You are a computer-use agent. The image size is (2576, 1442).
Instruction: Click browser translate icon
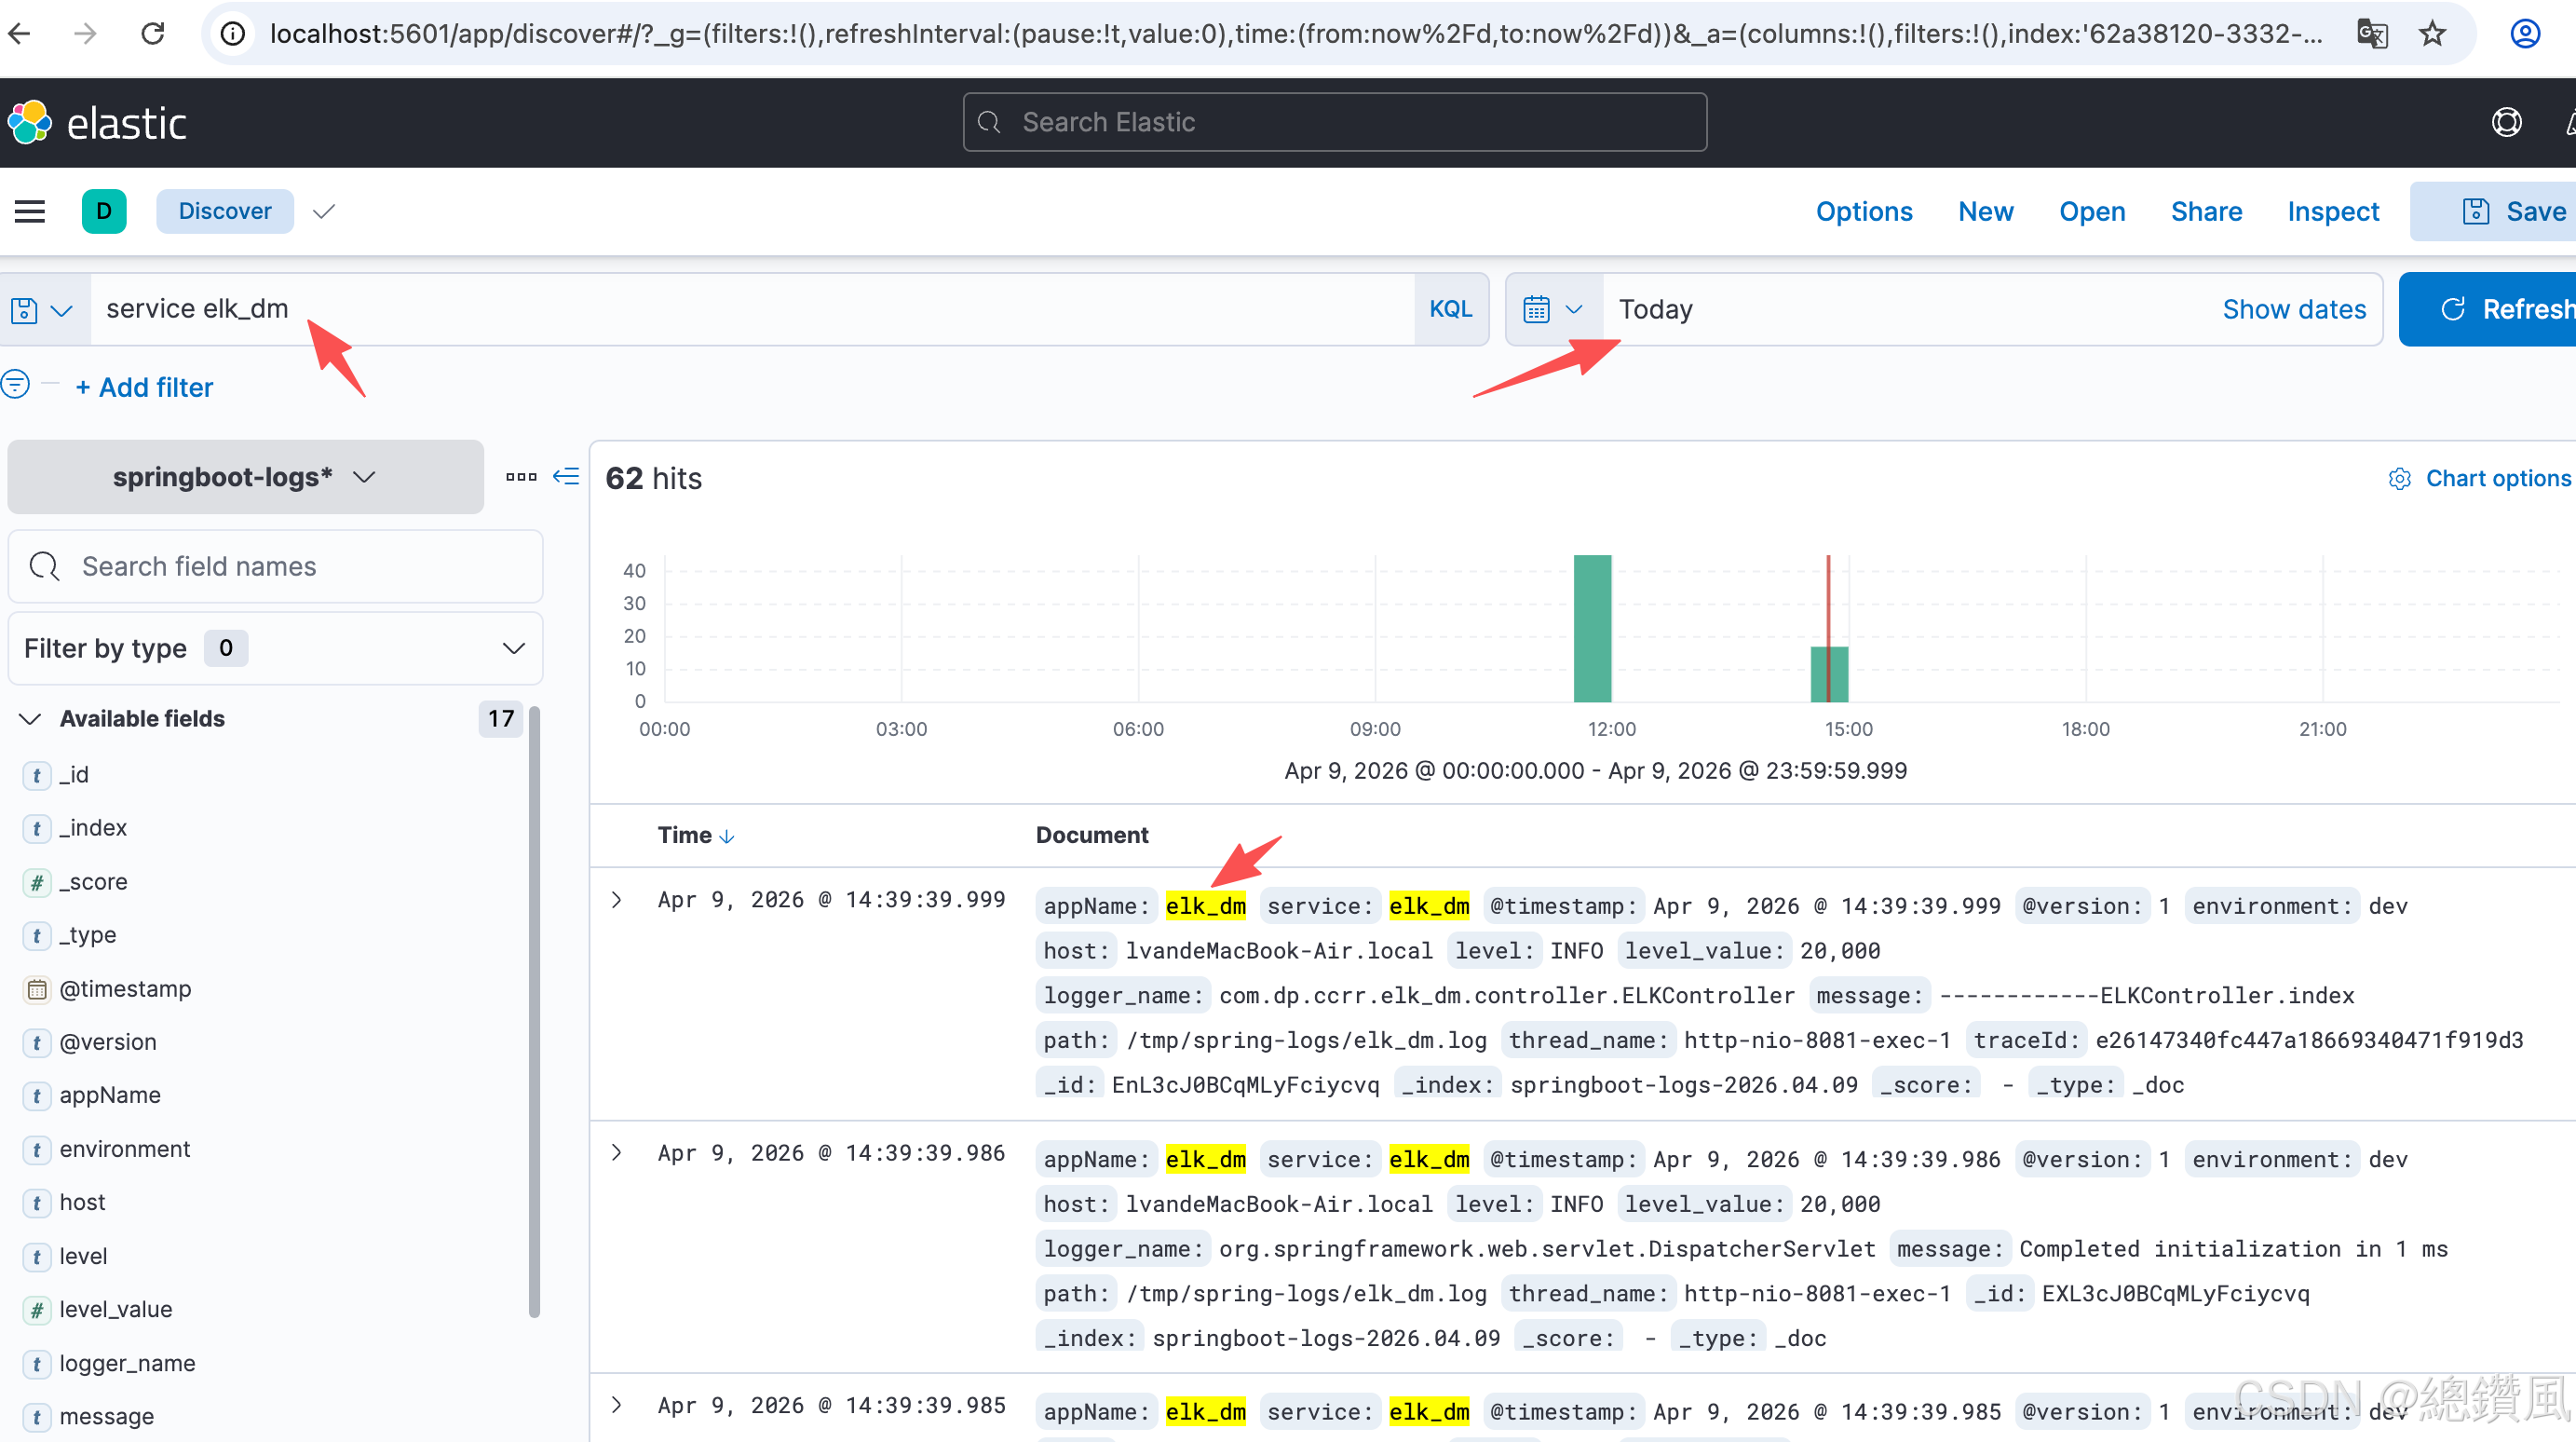[2372, 34]
